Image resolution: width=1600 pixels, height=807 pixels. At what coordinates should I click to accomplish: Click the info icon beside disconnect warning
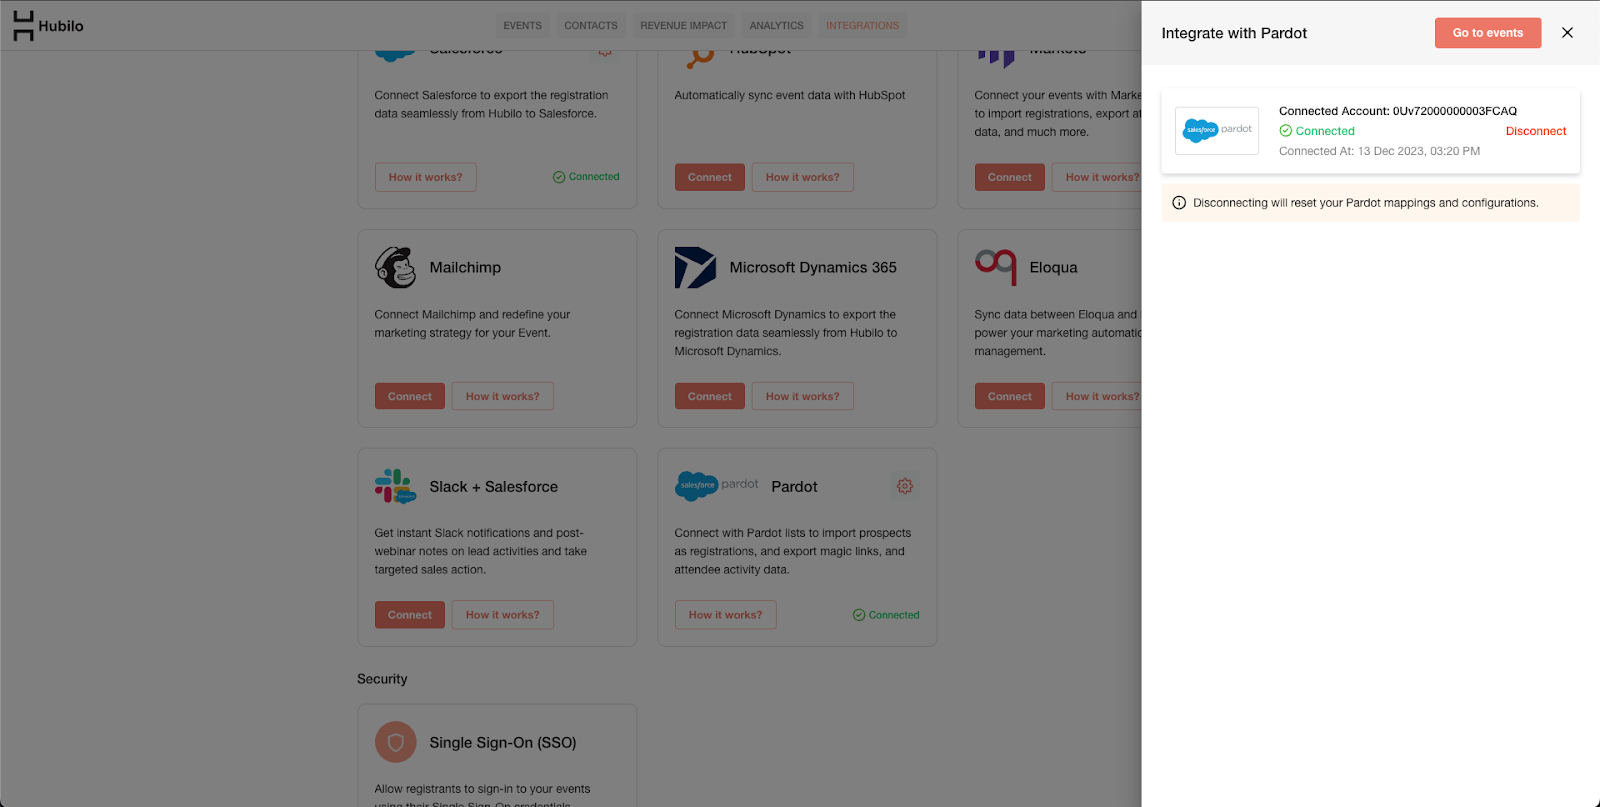click(1179, 203)
